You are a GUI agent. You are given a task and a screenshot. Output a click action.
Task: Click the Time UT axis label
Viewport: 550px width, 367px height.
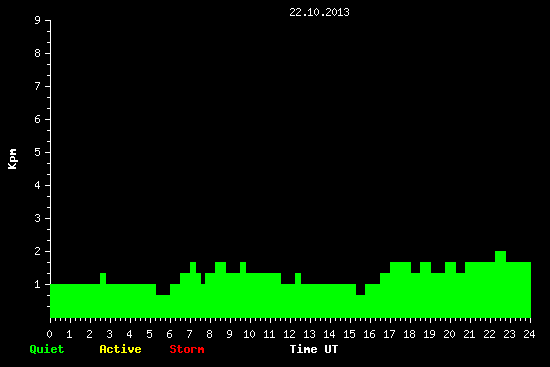(x=314, y=349)
